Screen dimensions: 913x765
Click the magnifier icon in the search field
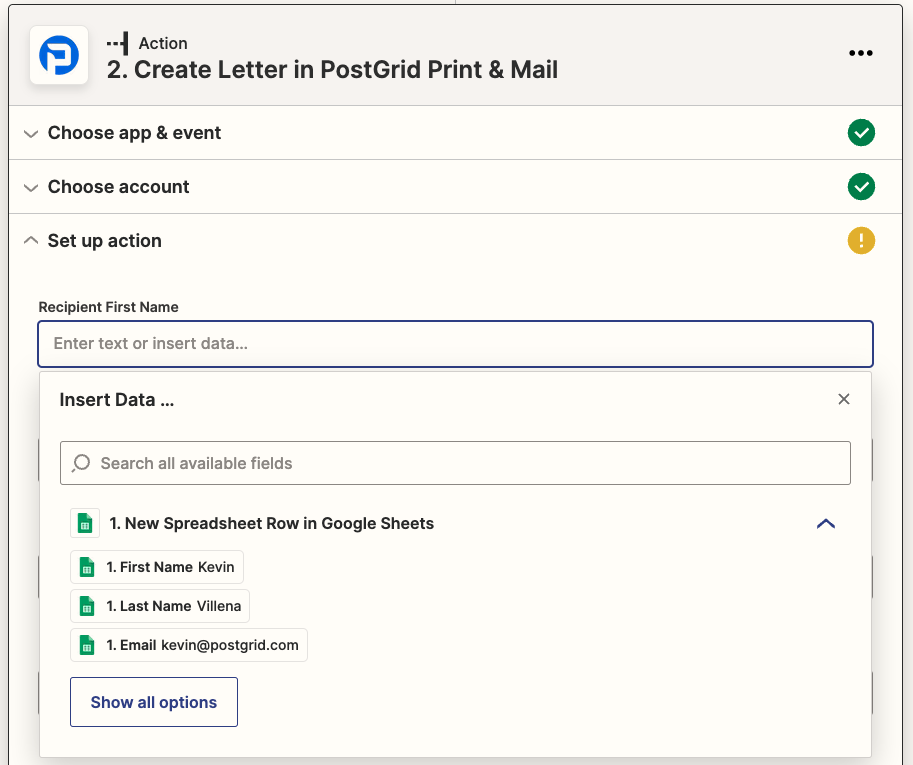pos(82,463)
